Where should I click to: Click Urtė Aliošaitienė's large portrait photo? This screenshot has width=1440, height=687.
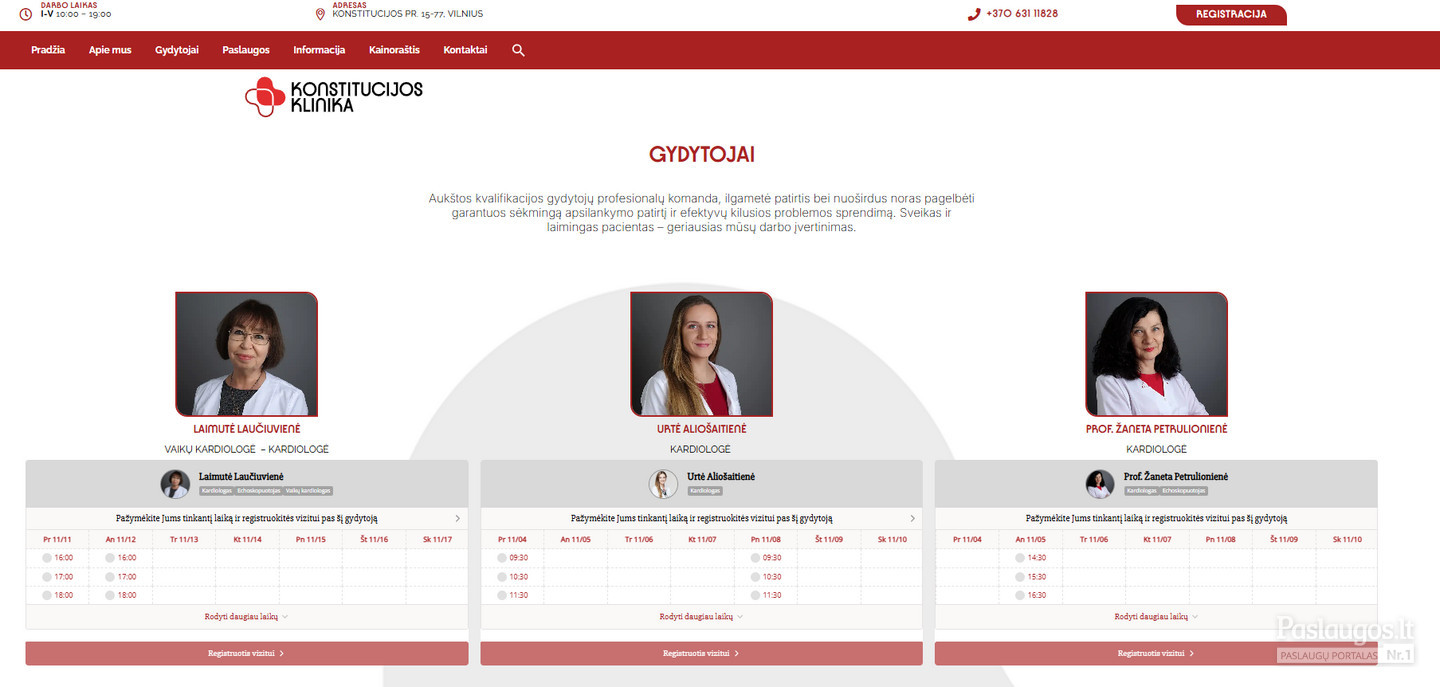(701, 354)
